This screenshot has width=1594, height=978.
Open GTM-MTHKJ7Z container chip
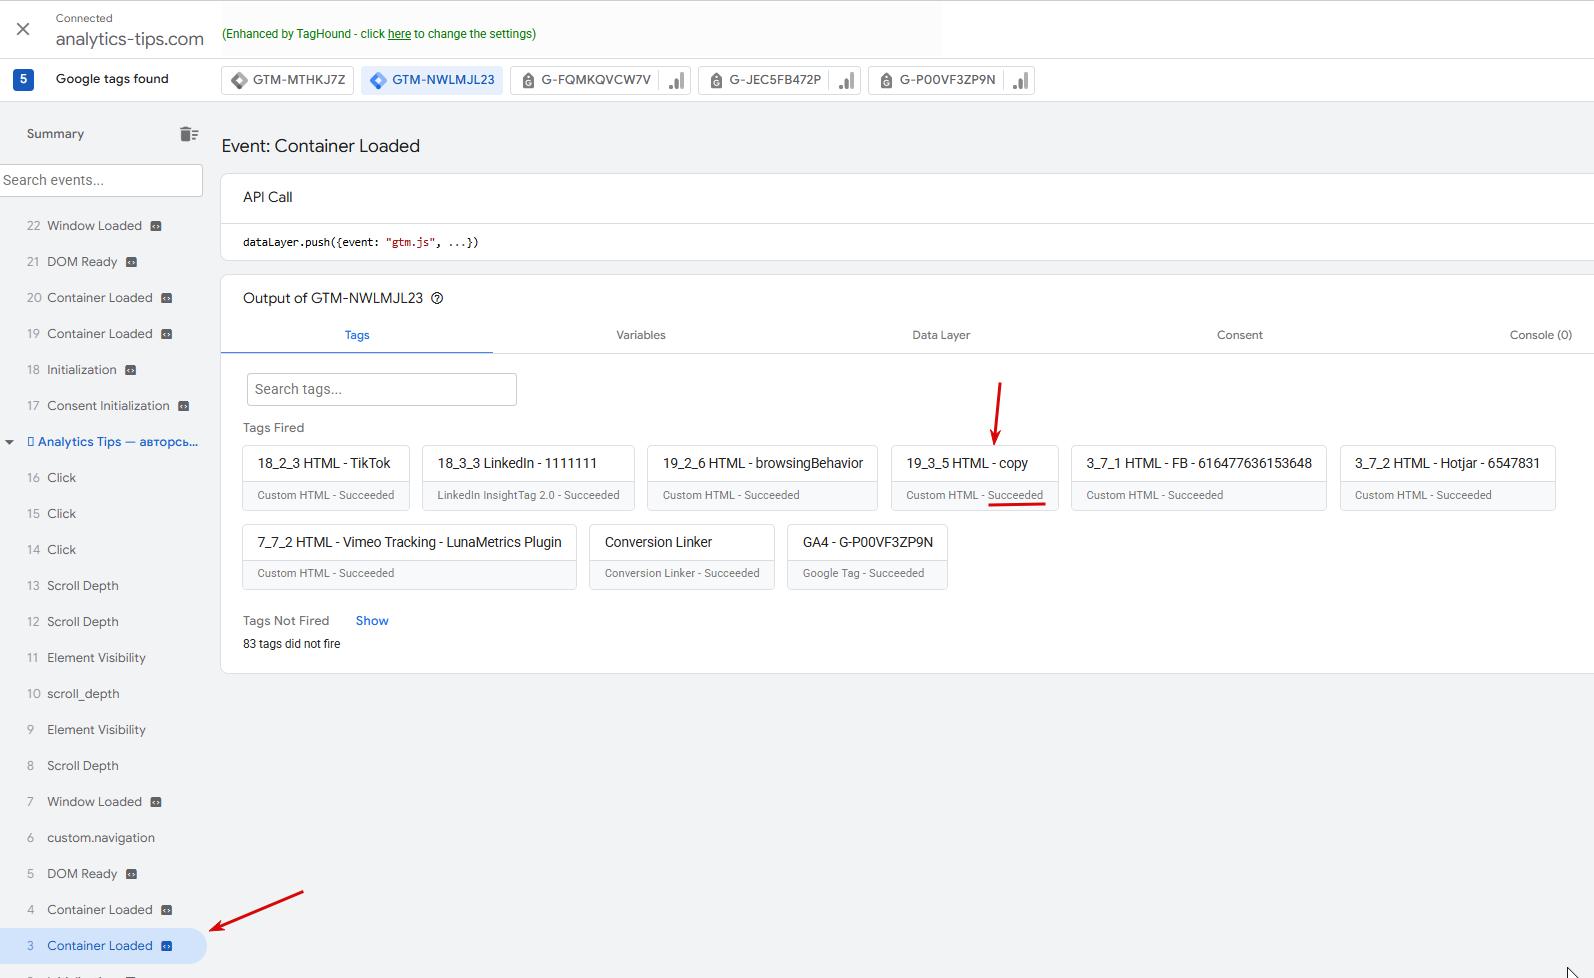(288, 80)
